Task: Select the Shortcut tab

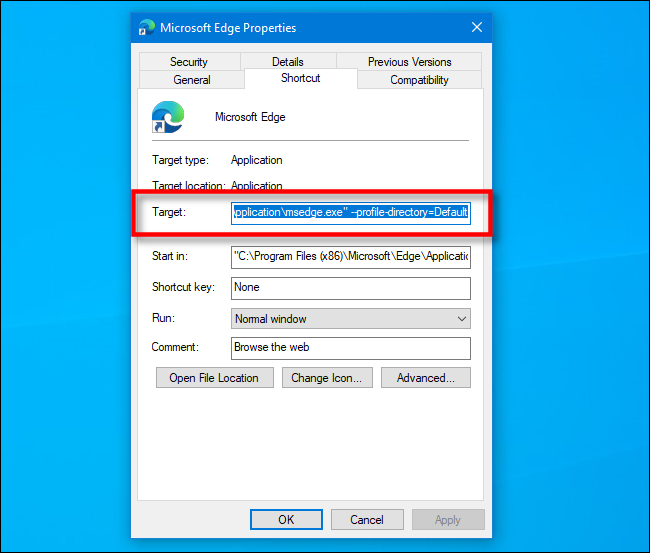Action: (x=301, y=78)
